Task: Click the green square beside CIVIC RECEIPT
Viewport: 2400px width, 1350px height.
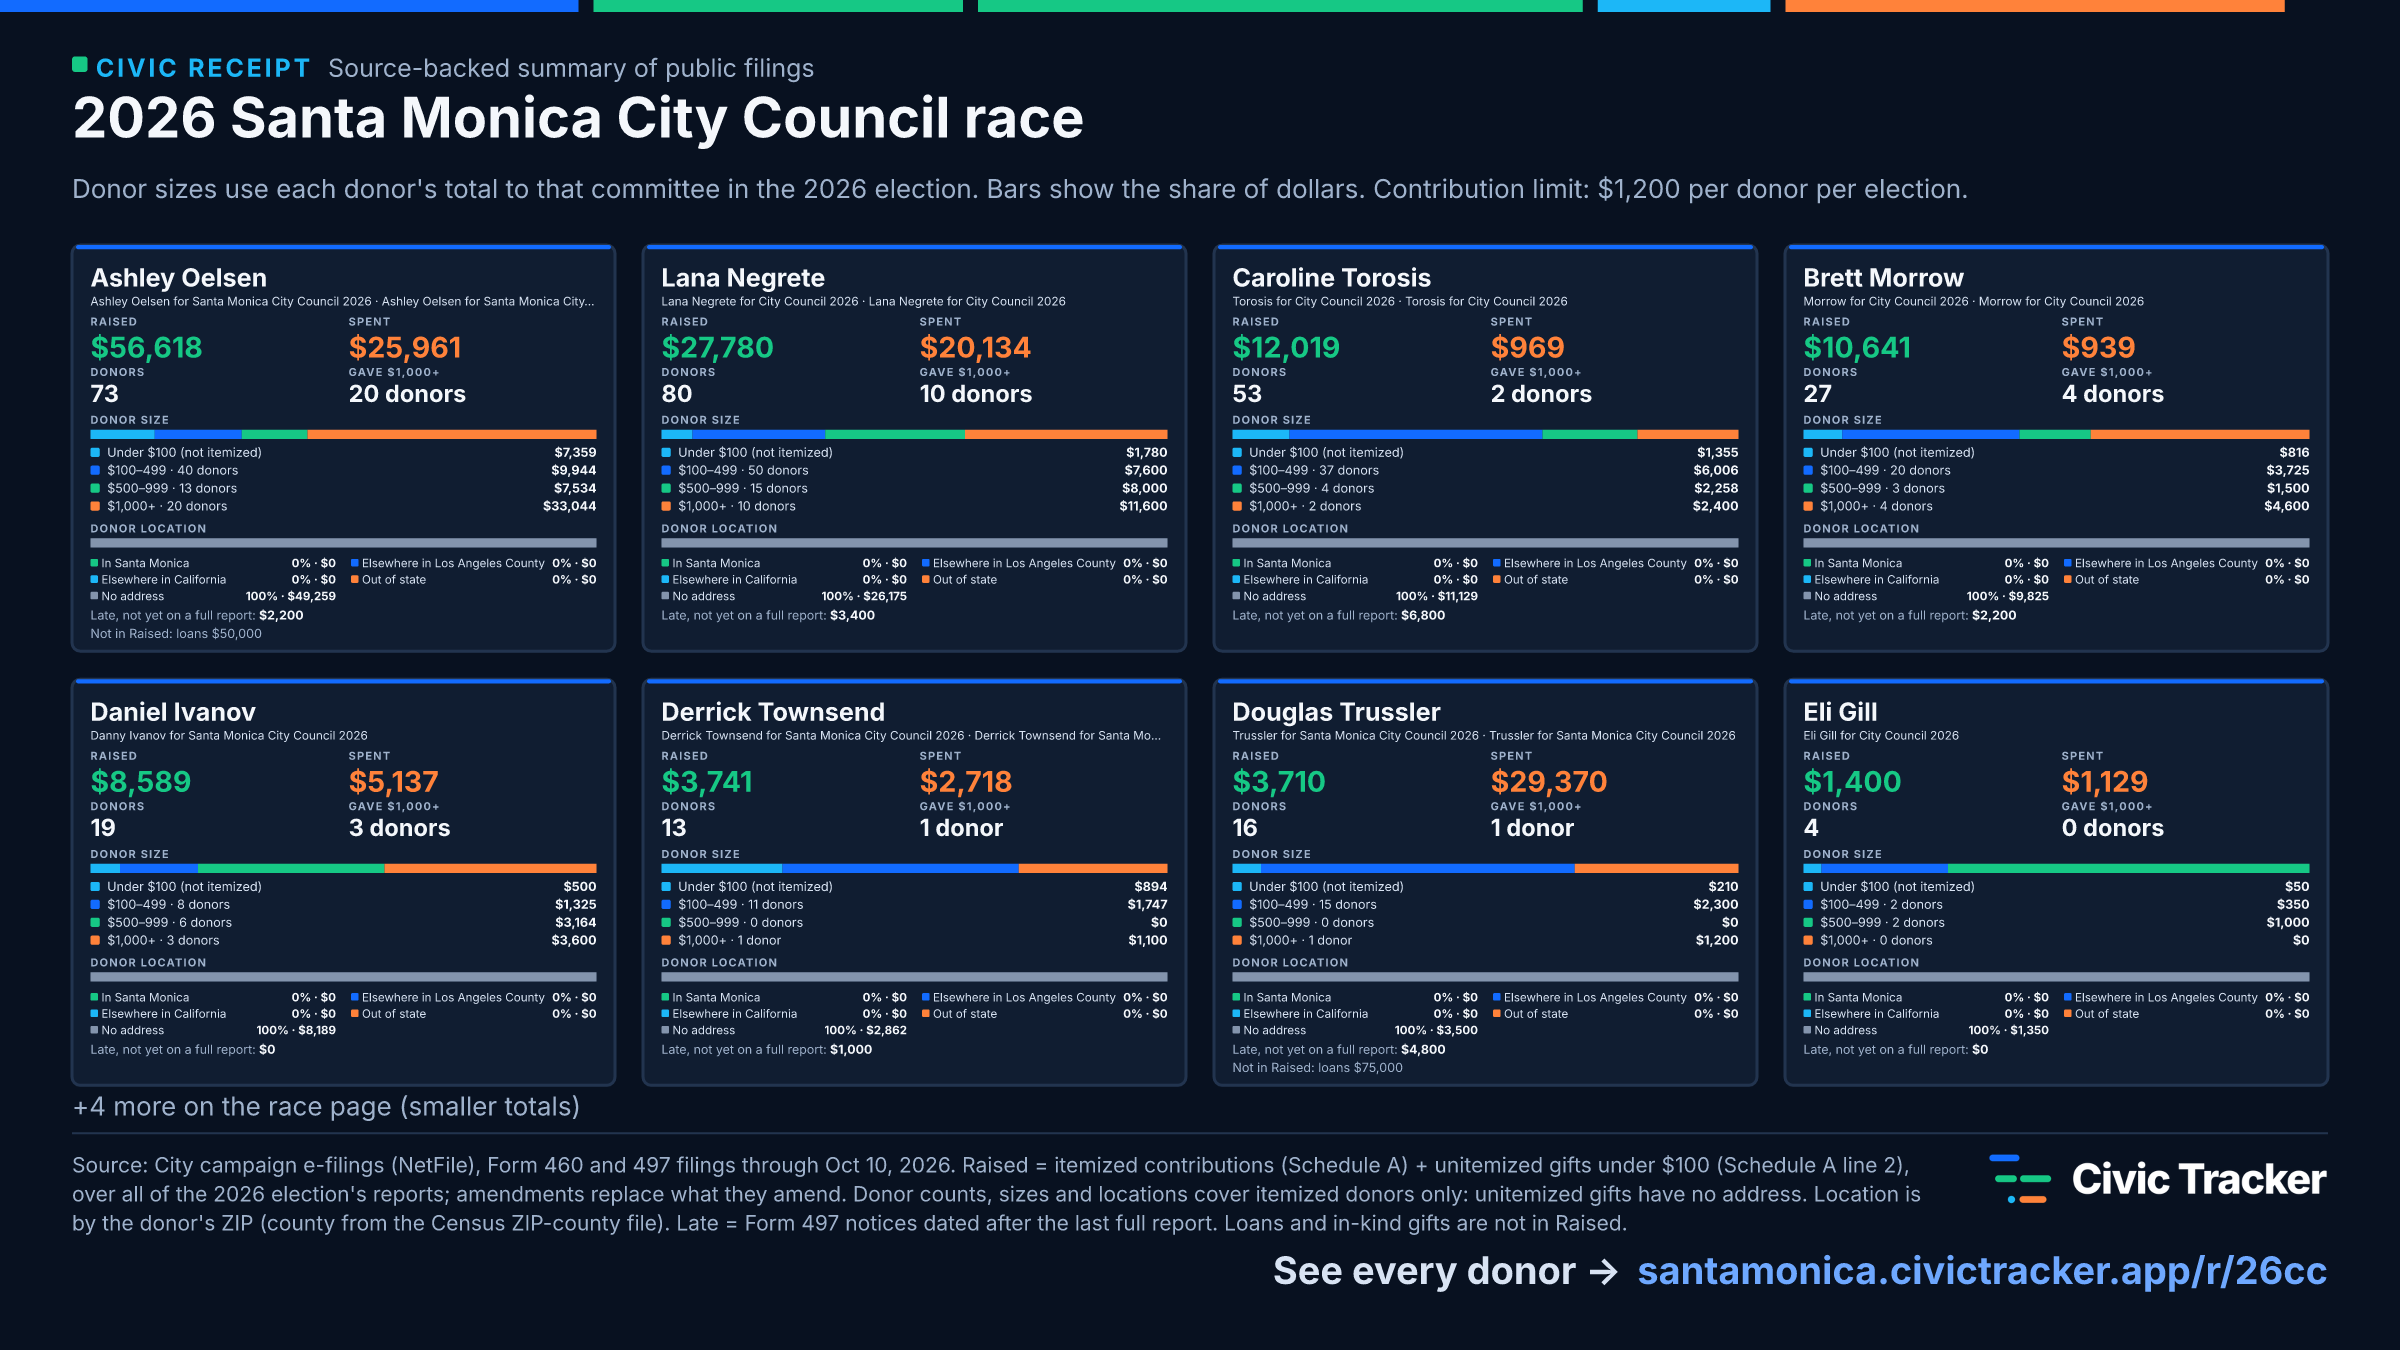Action: point(80,65)
